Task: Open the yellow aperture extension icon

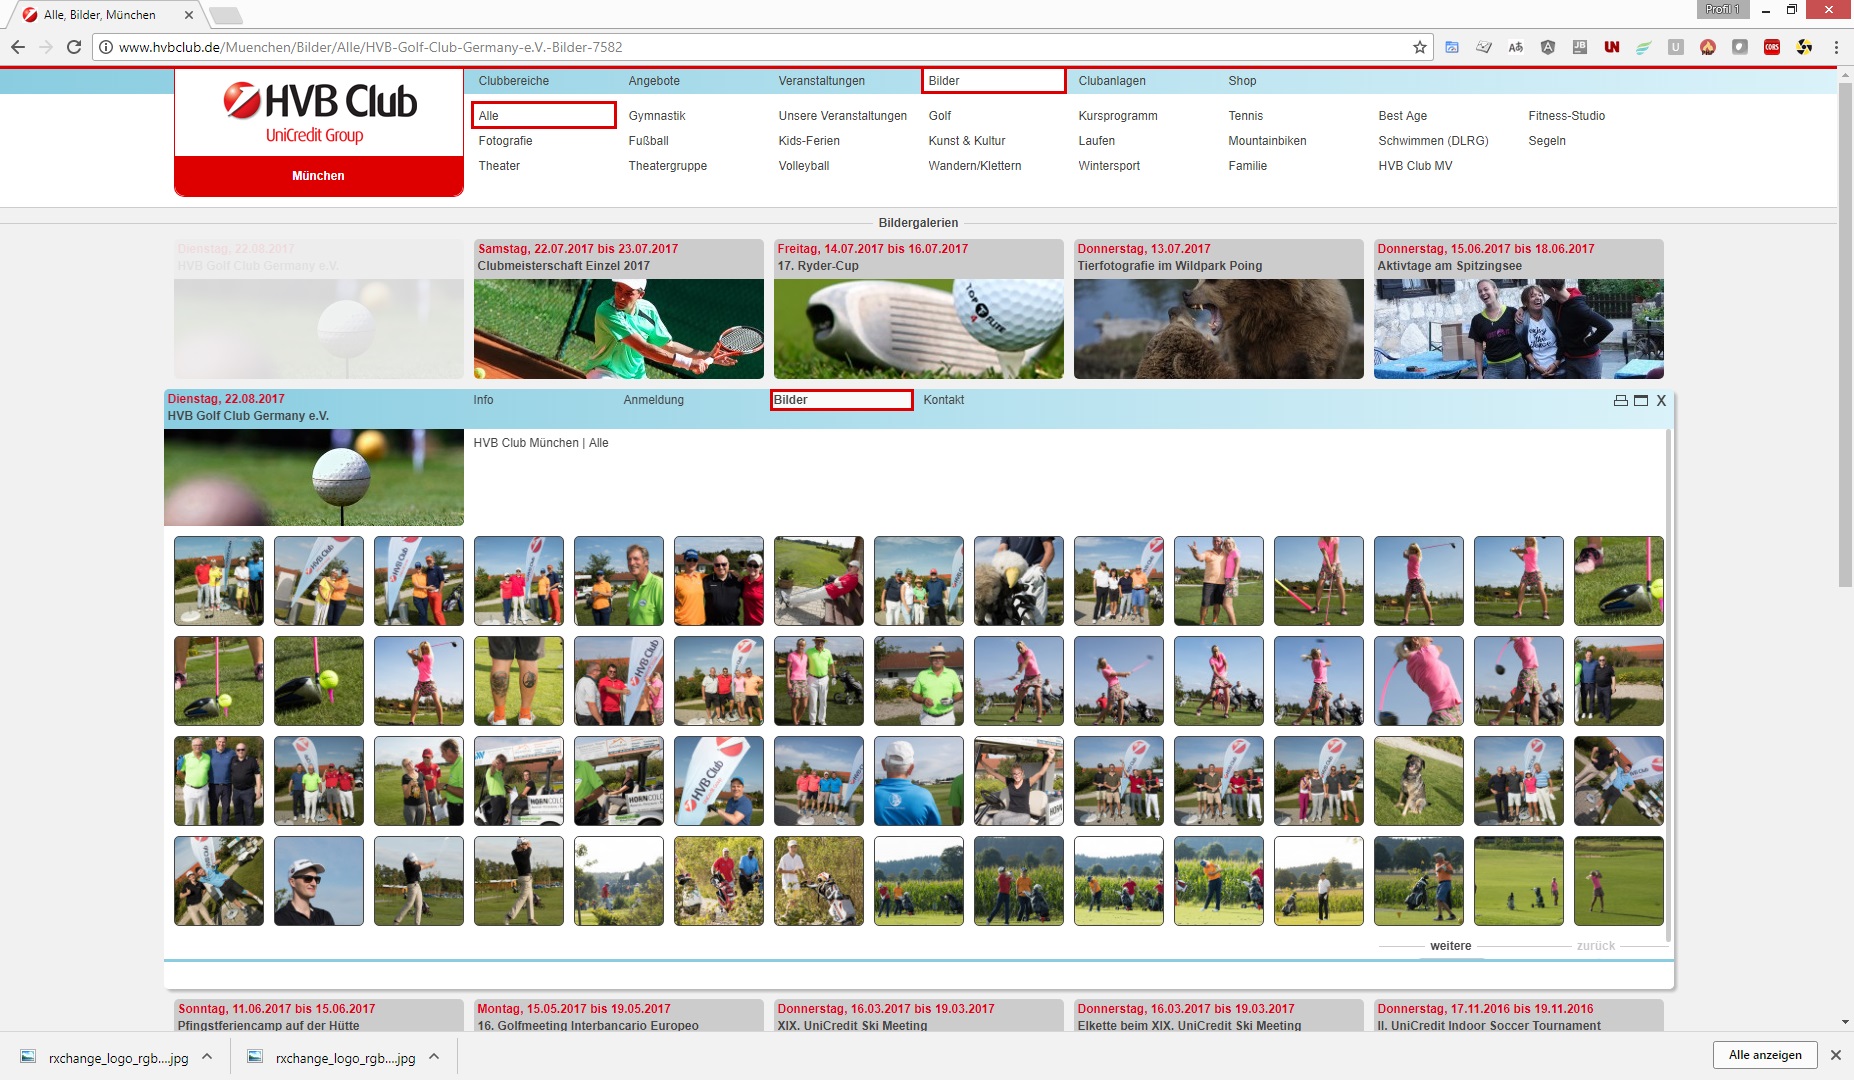Action: (x=1804, y=47)
